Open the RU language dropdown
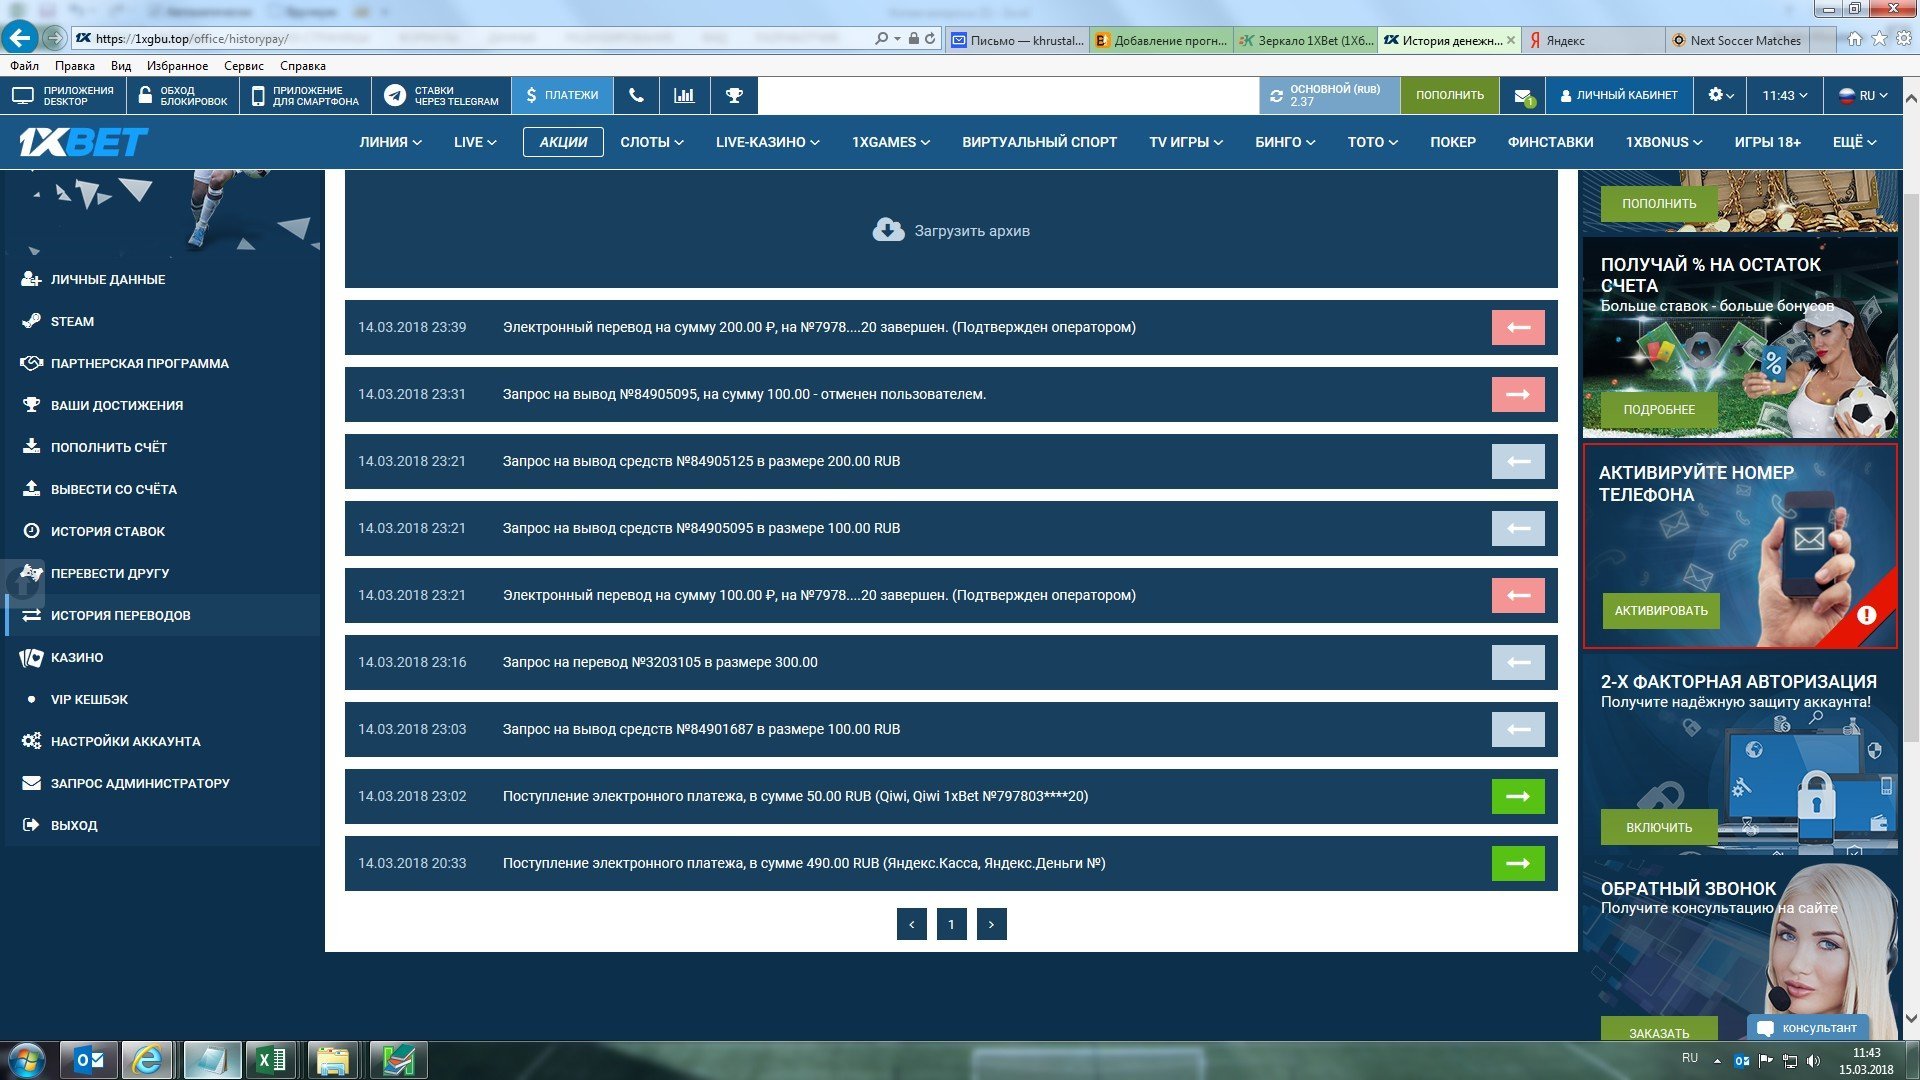Image resolution: width=1920 pixels, height=1080 pixels. [x=1865, y=95]
